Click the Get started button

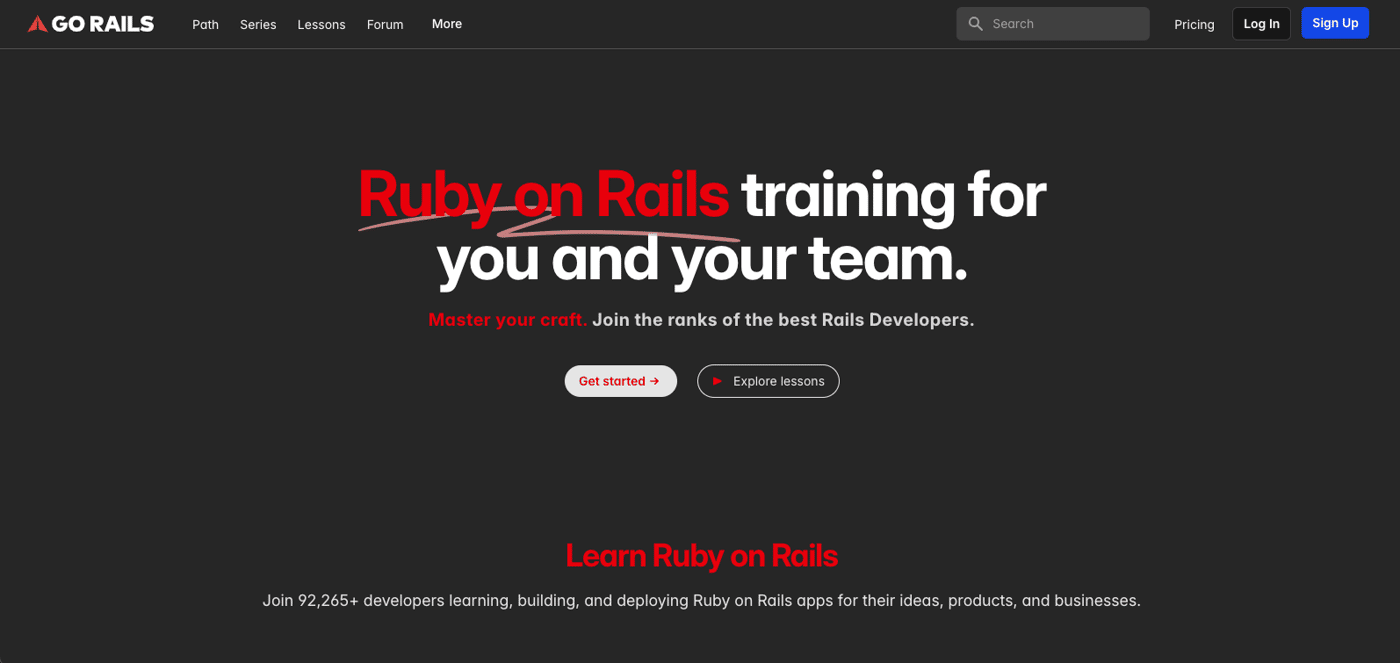coord(621,381)
